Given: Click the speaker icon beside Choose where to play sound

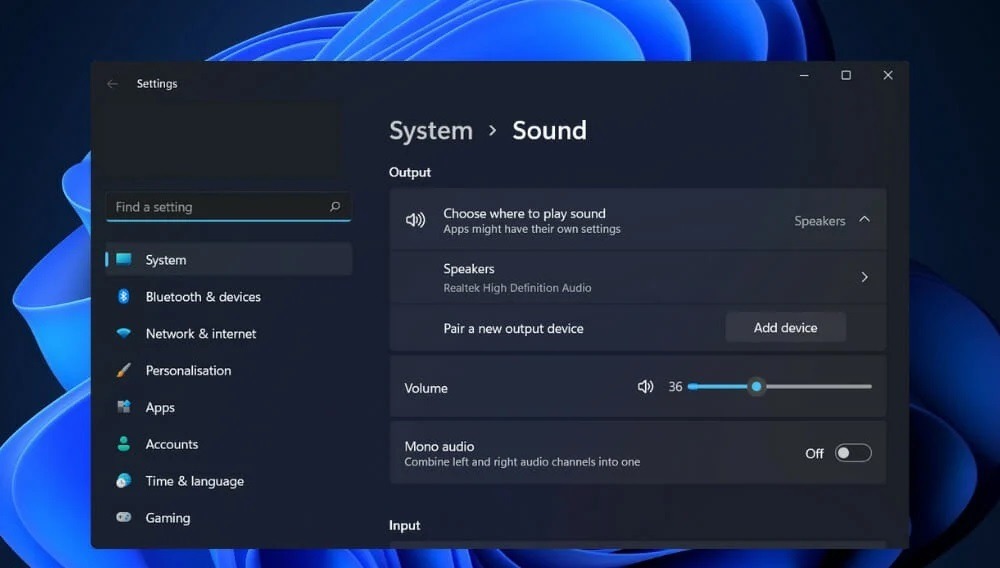Looking at the screenshot, I should point(415,220).
